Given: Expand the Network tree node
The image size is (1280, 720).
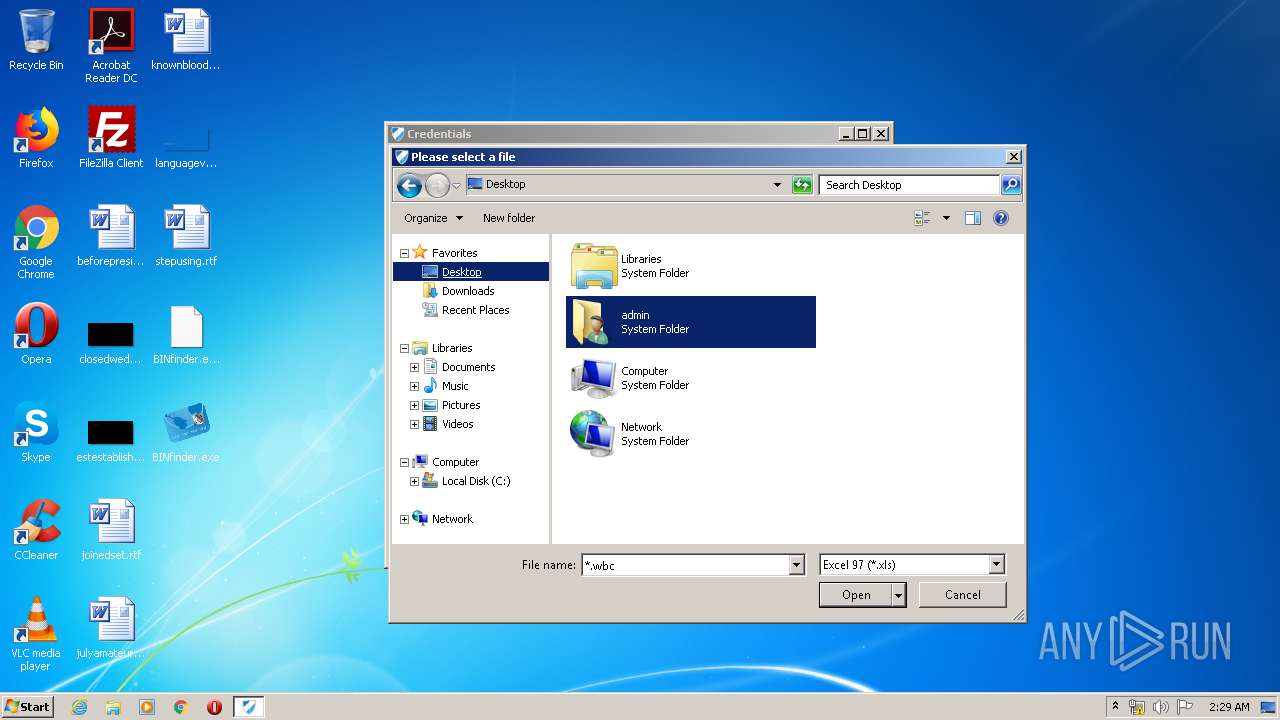Looking at the screenshot, I should pyautogui.click(x=404, y=520).
